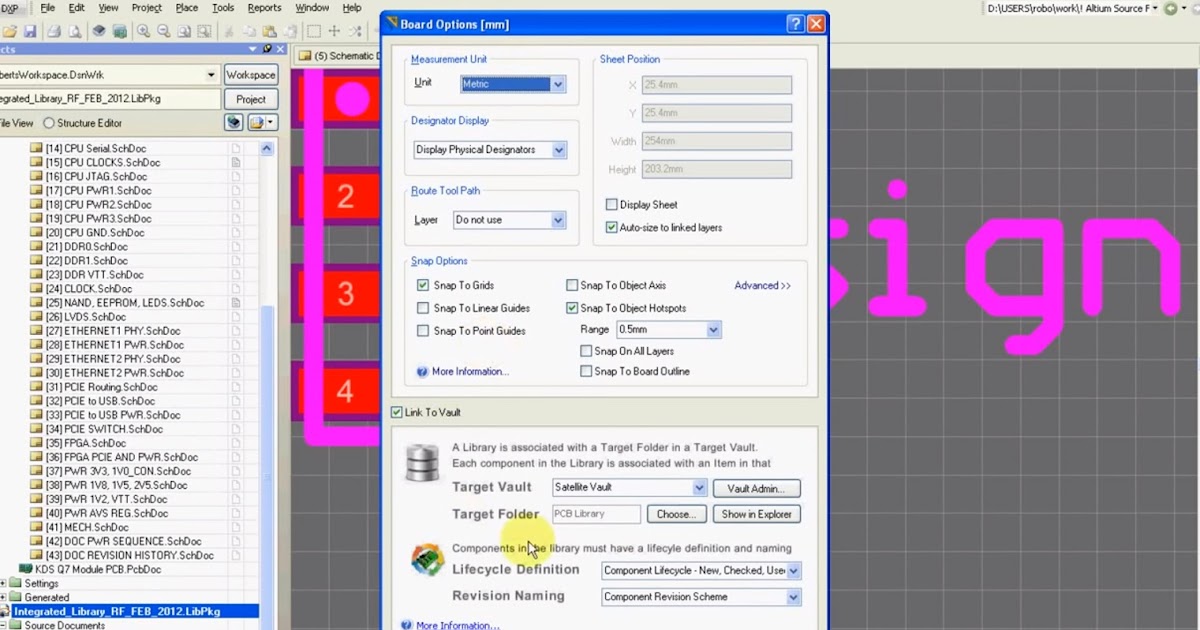Uncheck the Link To Vault checkbox
Screen dimensions: 1200x630
tap(396, 412)
